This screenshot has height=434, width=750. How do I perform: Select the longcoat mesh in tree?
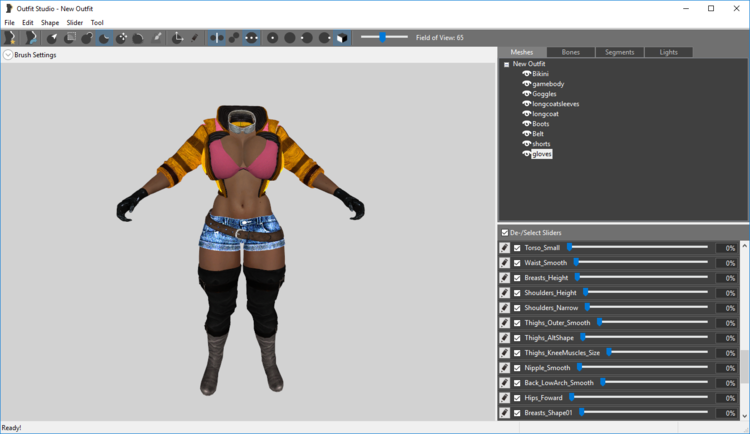pos(545,114)
